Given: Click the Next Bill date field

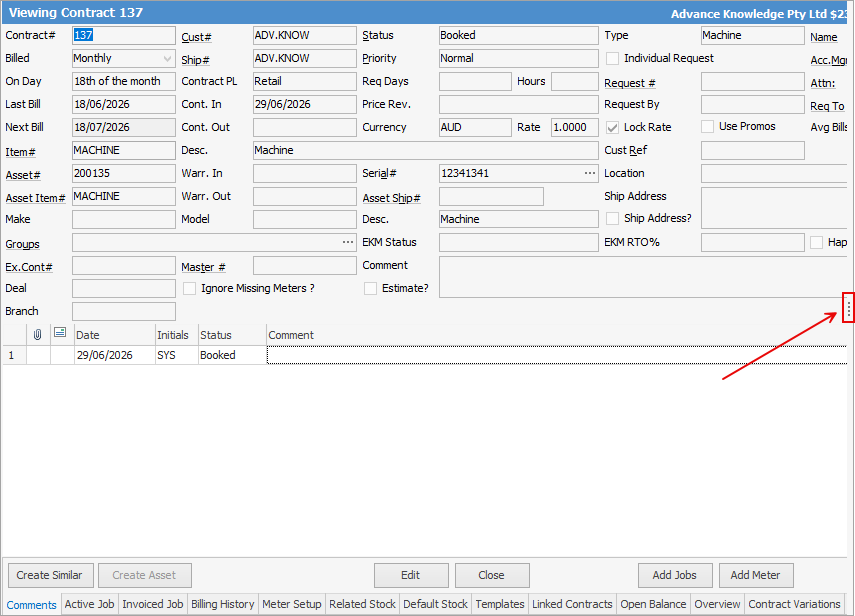Looking at the screenshot, I should [124, 127].
